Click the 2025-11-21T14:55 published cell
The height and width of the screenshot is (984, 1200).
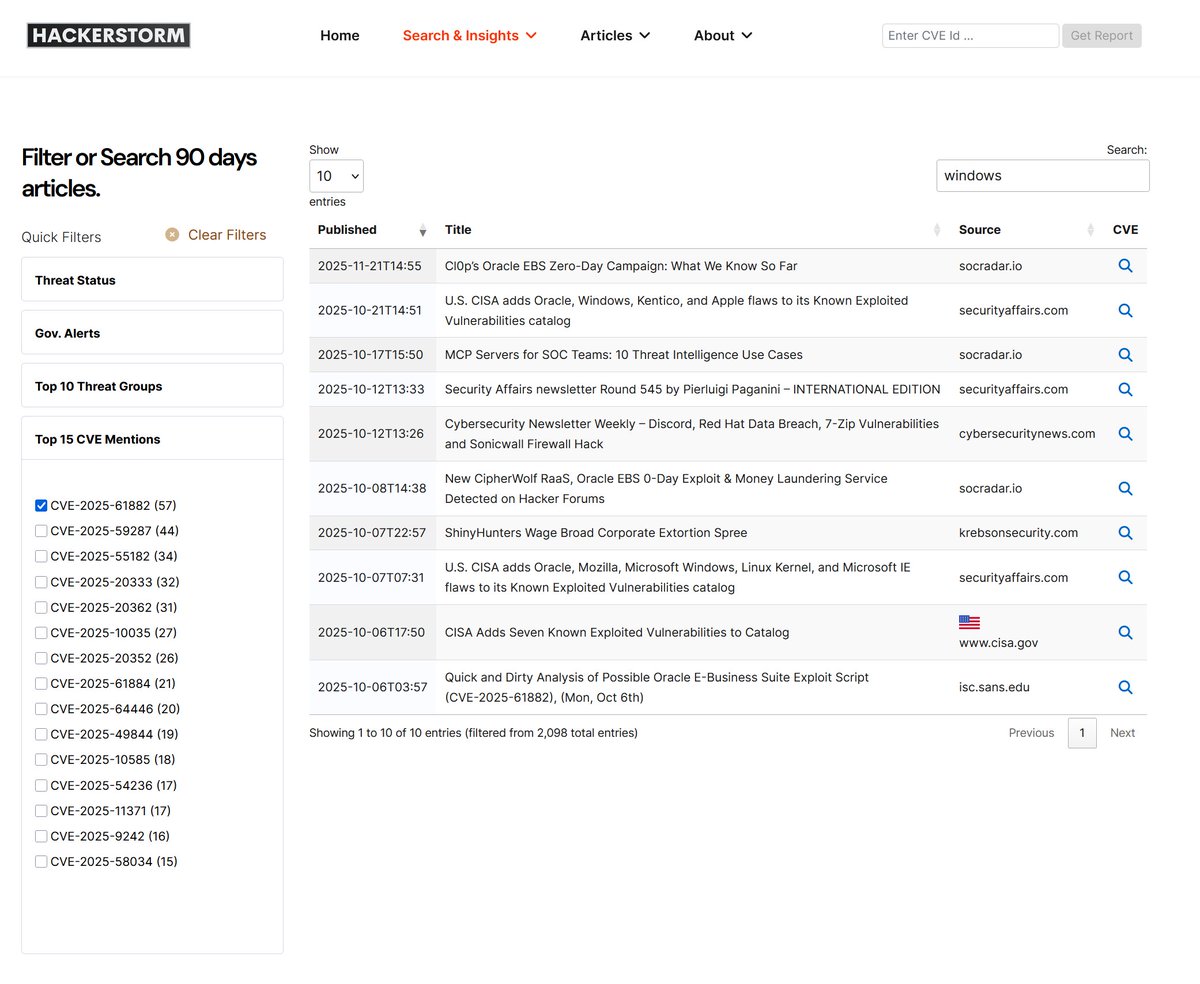pos(370,266)
